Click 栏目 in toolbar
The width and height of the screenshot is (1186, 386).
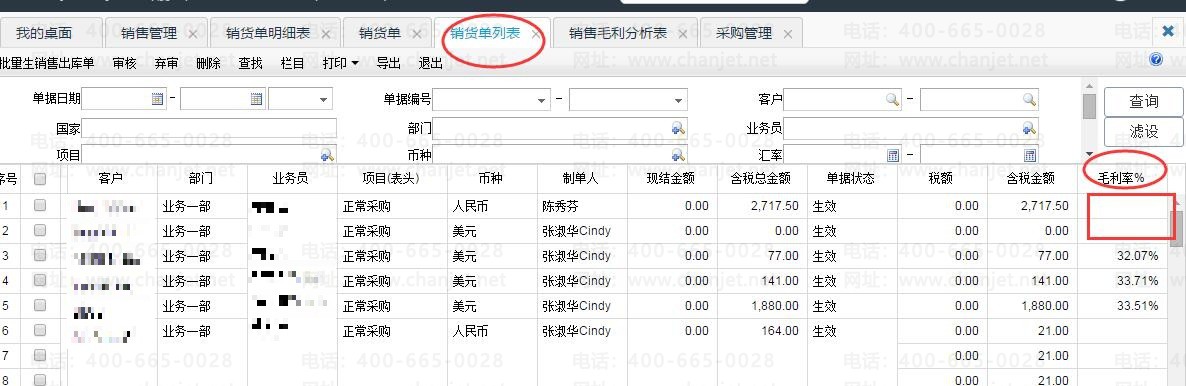click(292, 64)
